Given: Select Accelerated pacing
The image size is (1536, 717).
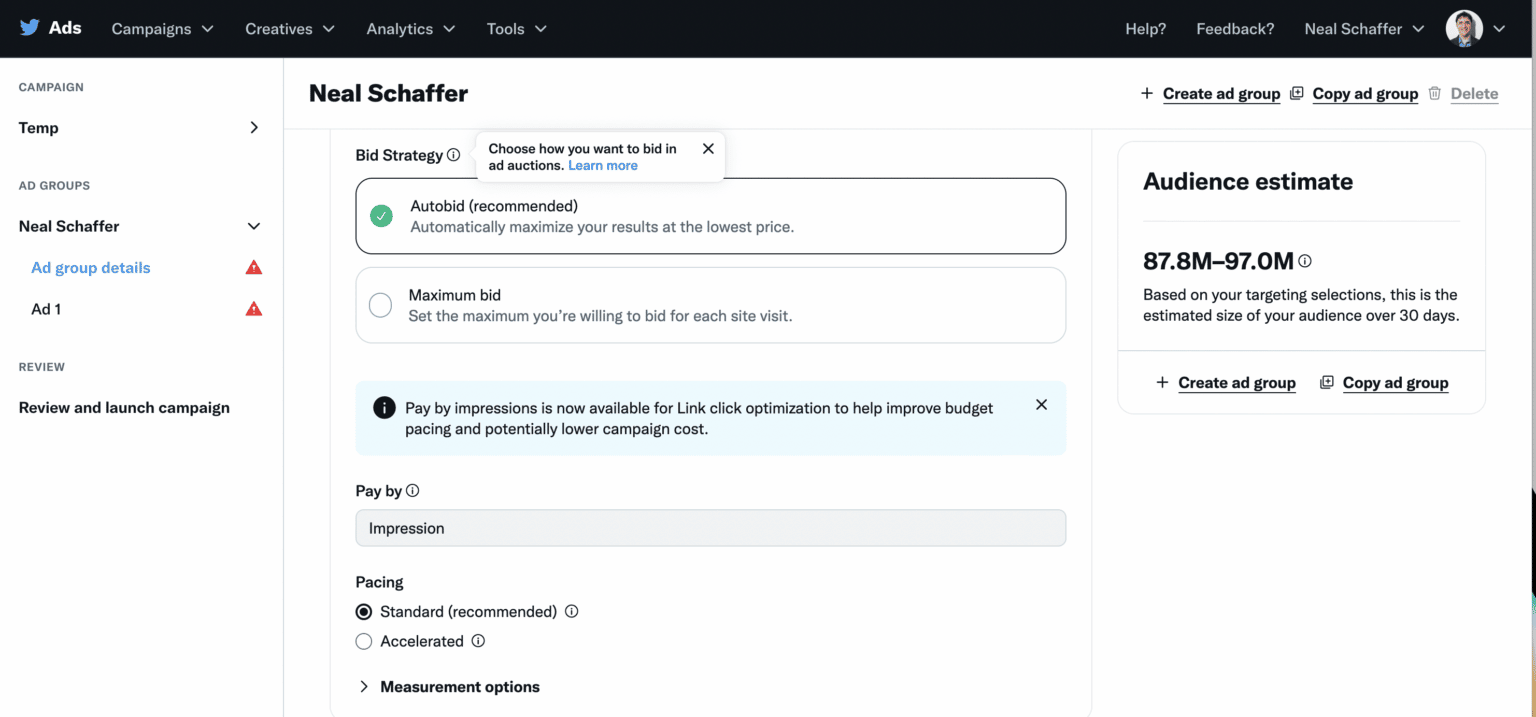Looking at the screenshot, I should [x=364, y=641].
